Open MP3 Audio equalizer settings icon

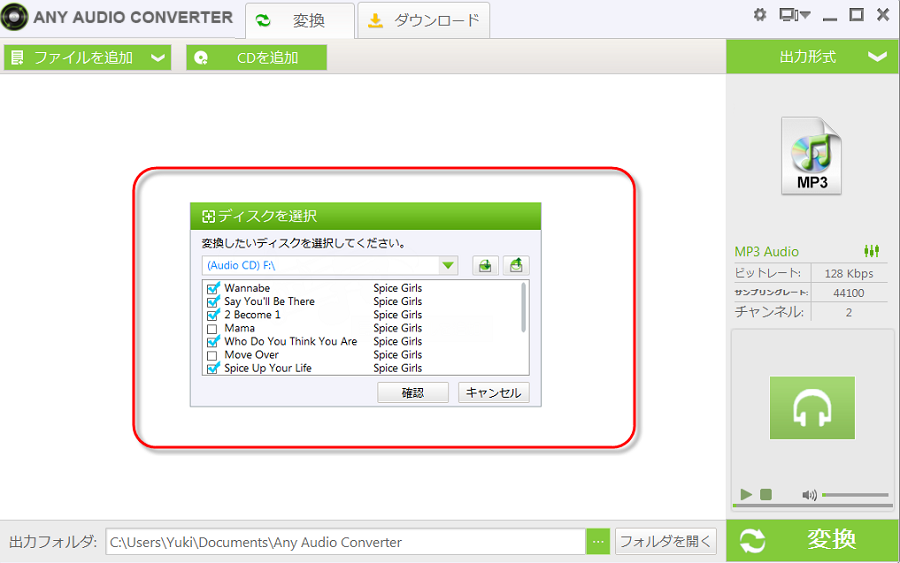coord(871,251)
